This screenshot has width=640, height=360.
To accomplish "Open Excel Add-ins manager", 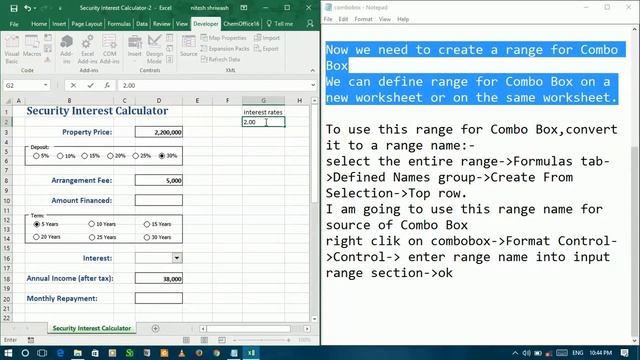I will (87, 49).
